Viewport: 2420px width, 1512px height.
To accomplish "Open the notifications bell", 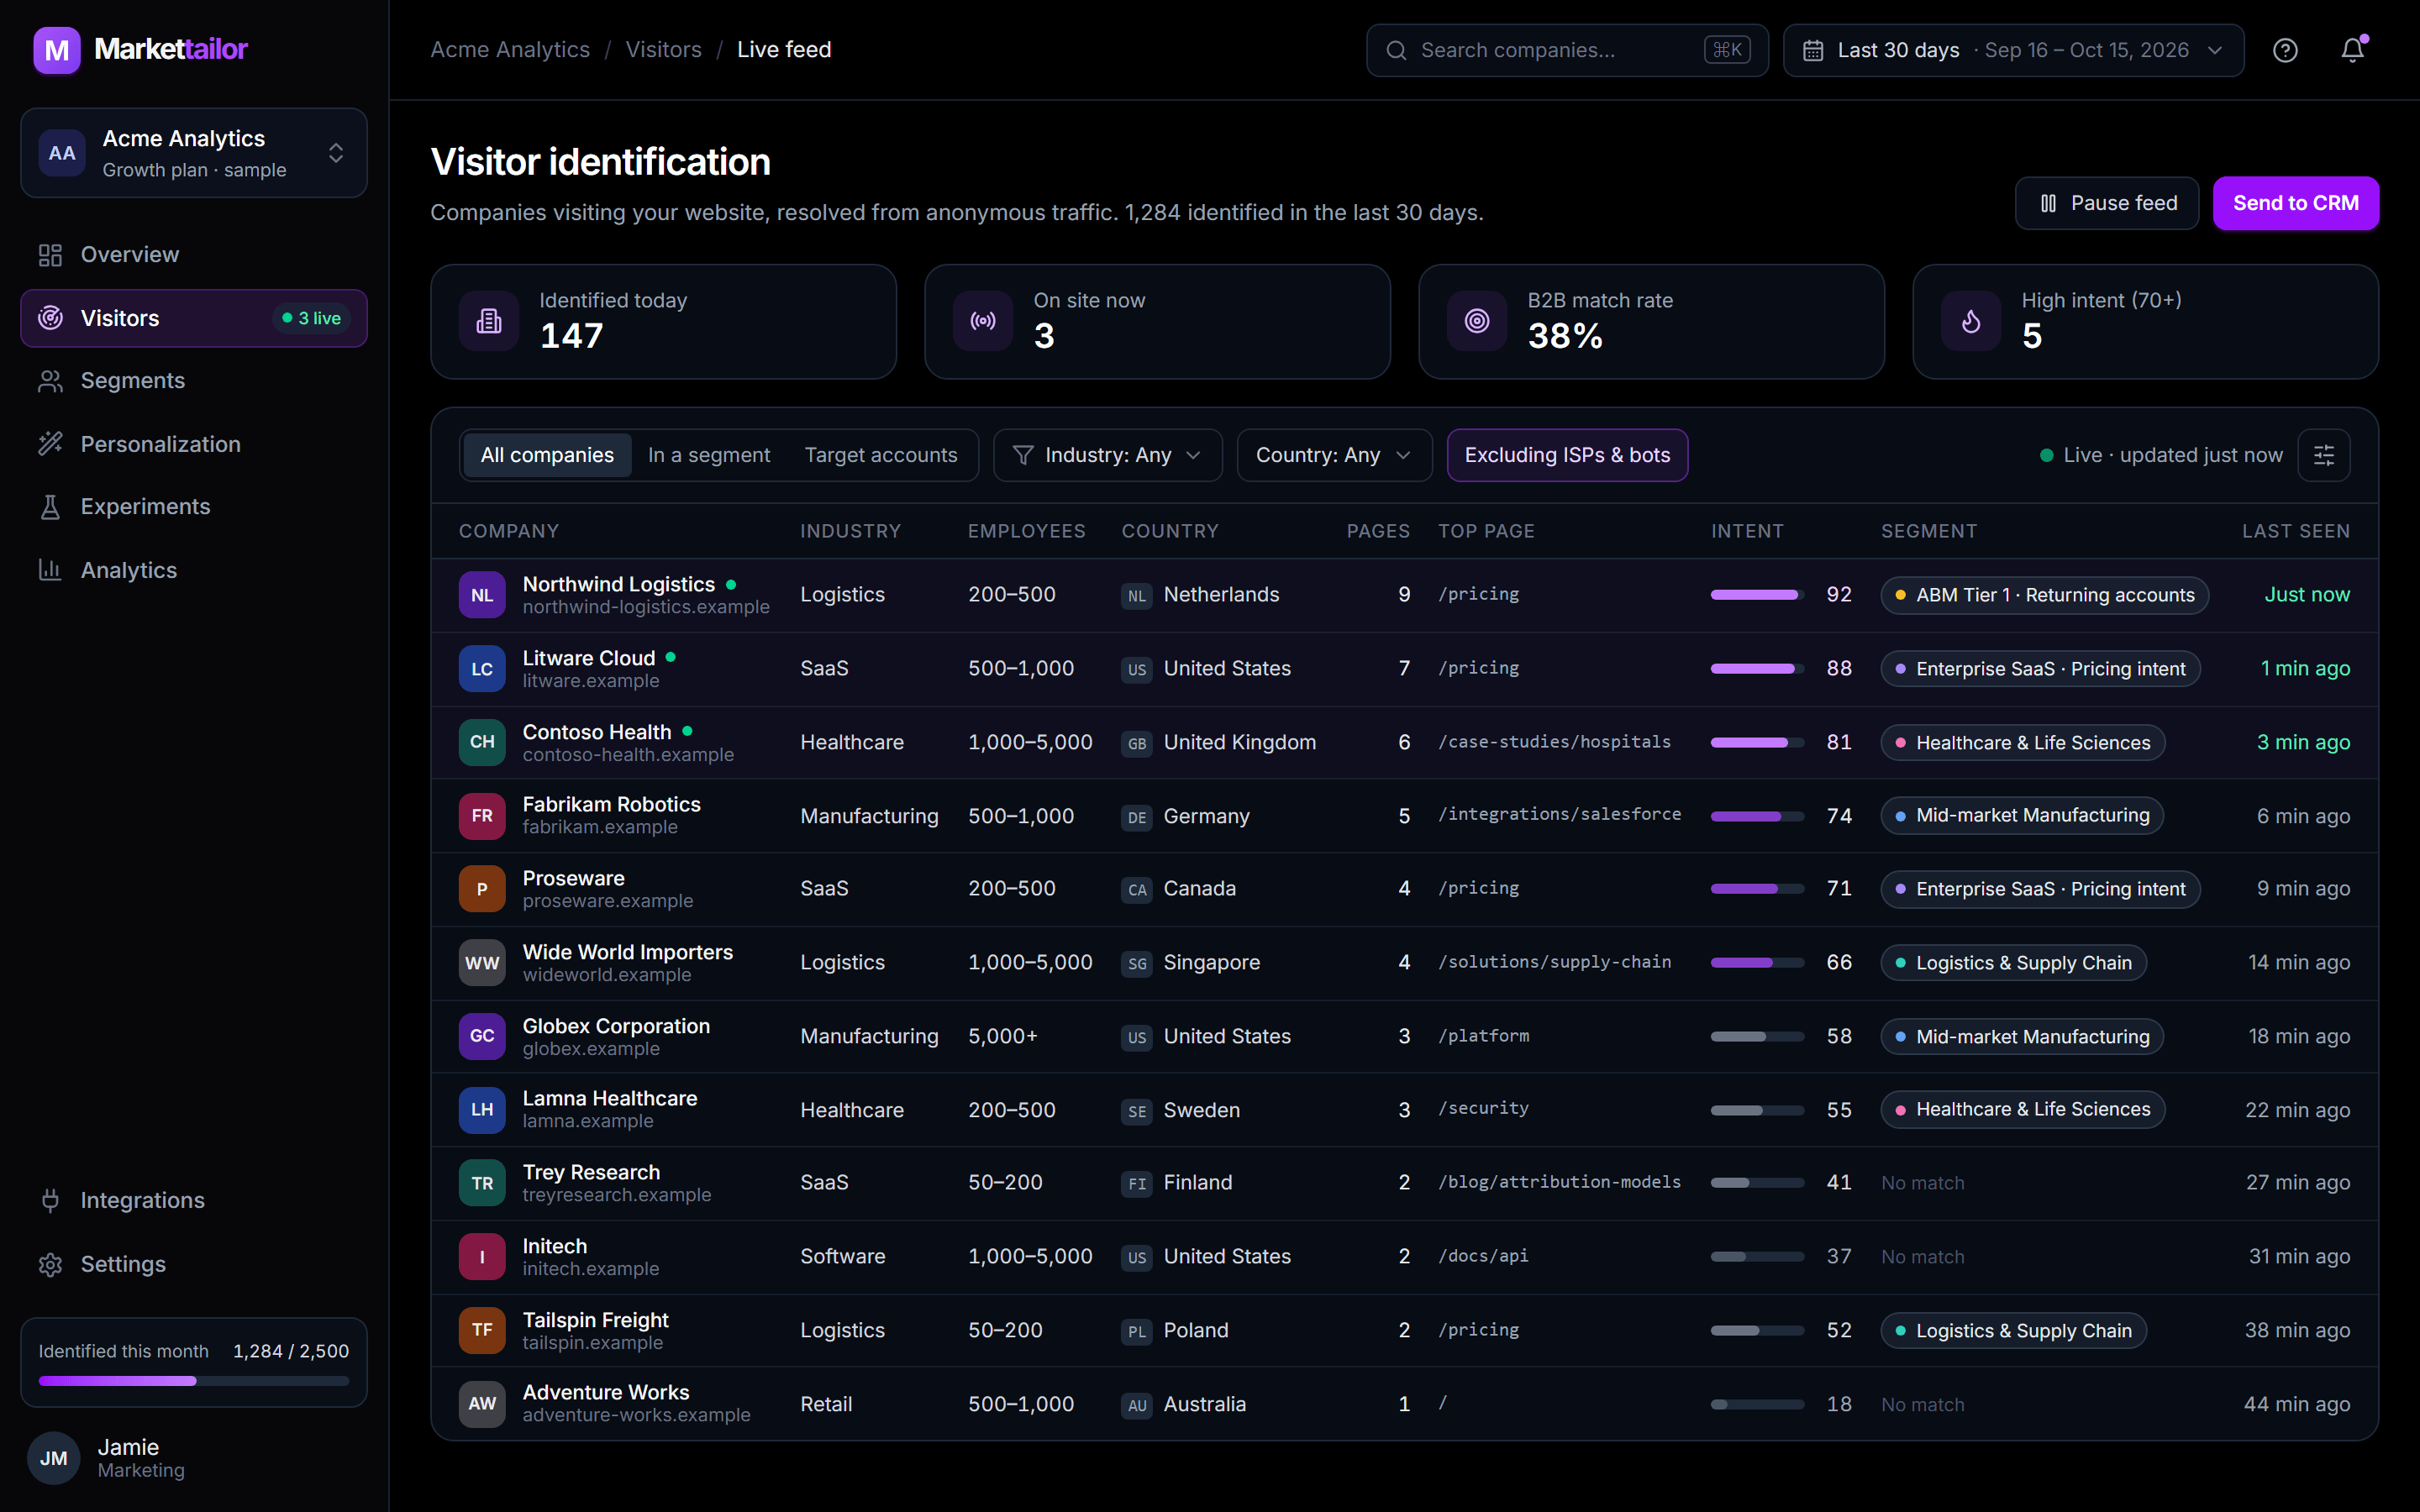I will point(2352,50).
